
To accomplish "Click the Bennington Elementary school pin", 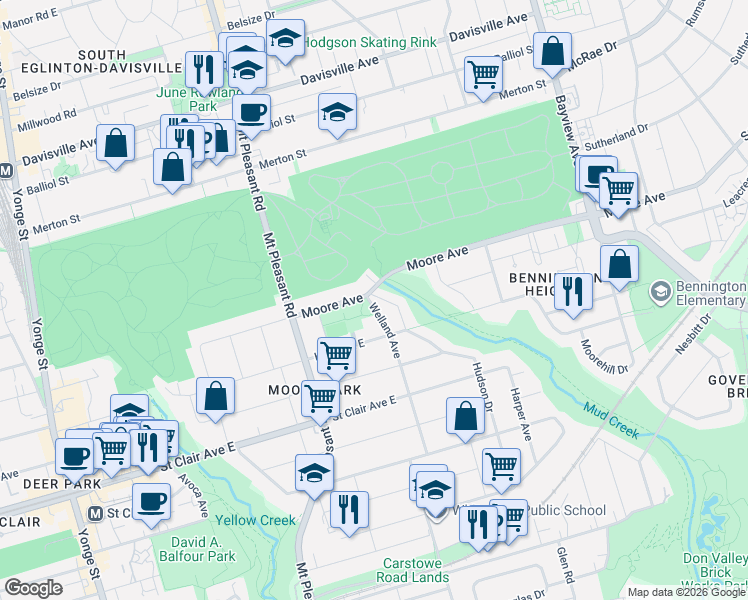I will [x=661, y=292].
